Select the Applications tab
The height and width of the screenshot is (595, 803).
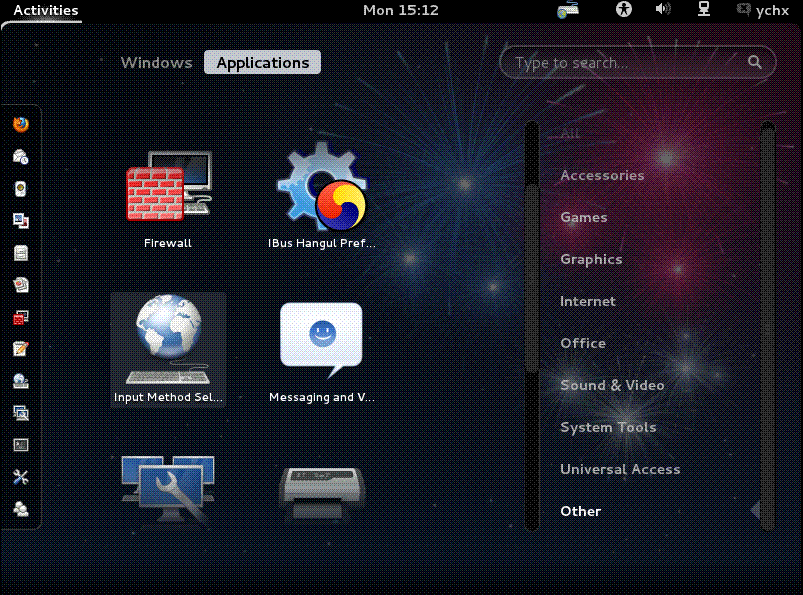tap(263, 62)
